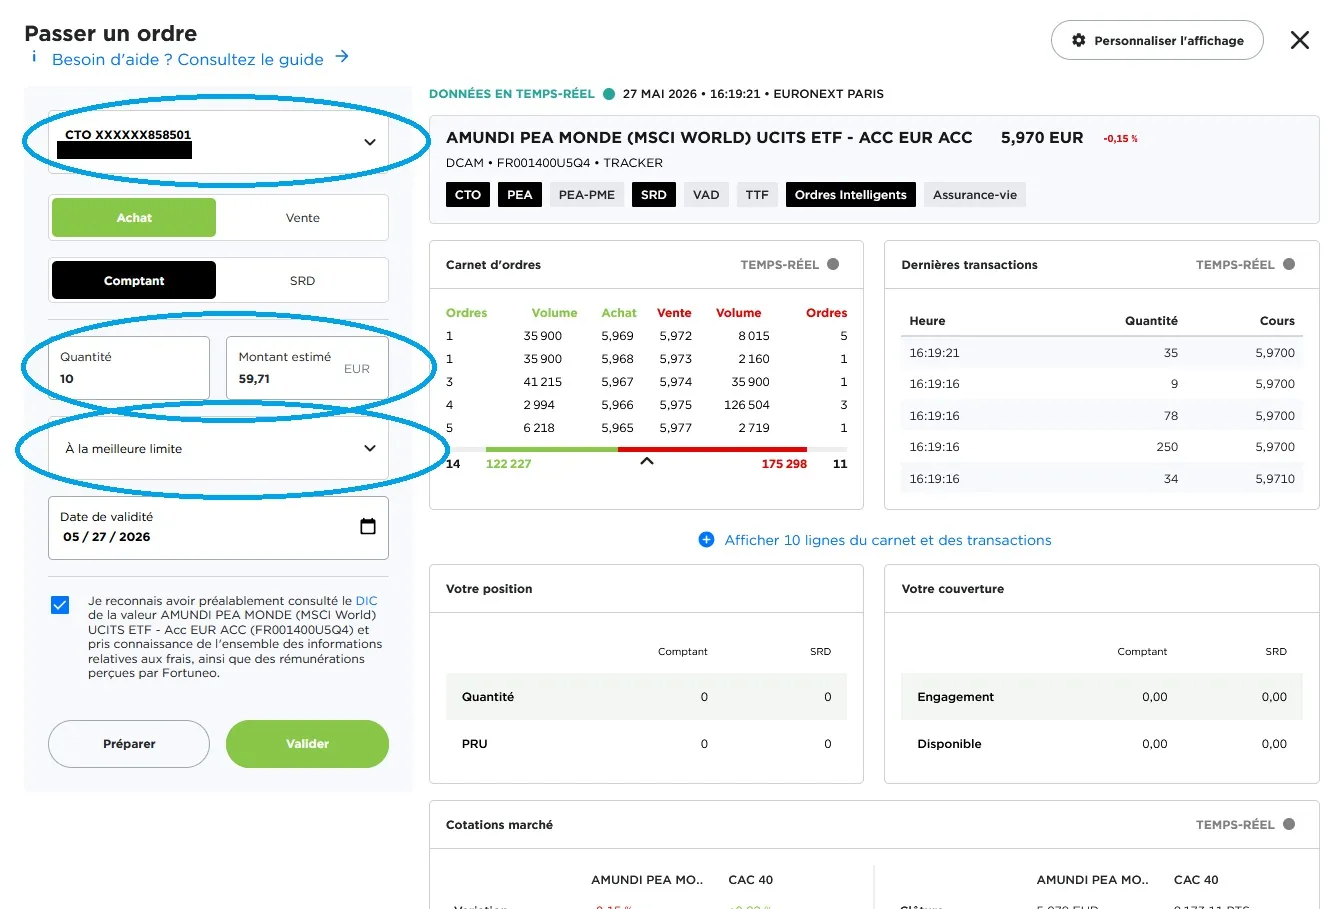This screenshot has width=1339, height=909.
Task: Click the Date de validité field
Action: click(218, 528)
